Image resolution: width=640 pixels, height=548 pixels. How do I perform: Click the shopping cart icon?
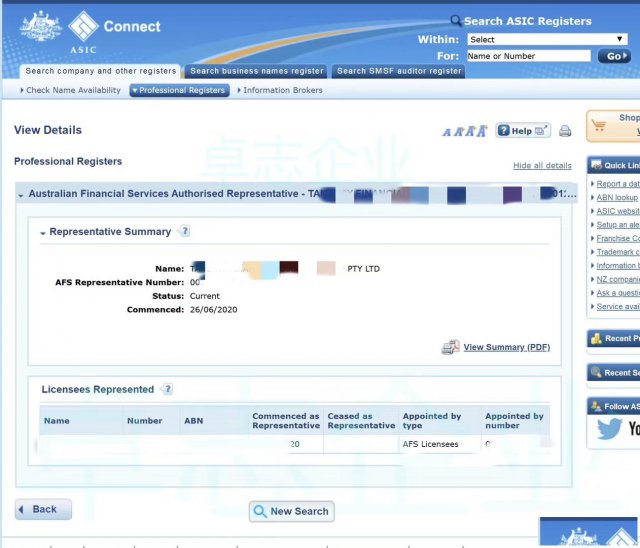[x=600, y=126]
